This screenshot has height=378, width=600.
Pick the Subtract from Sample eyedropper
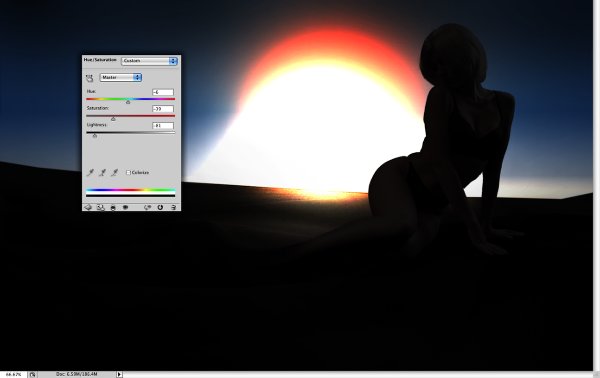(x=114, y=173)
